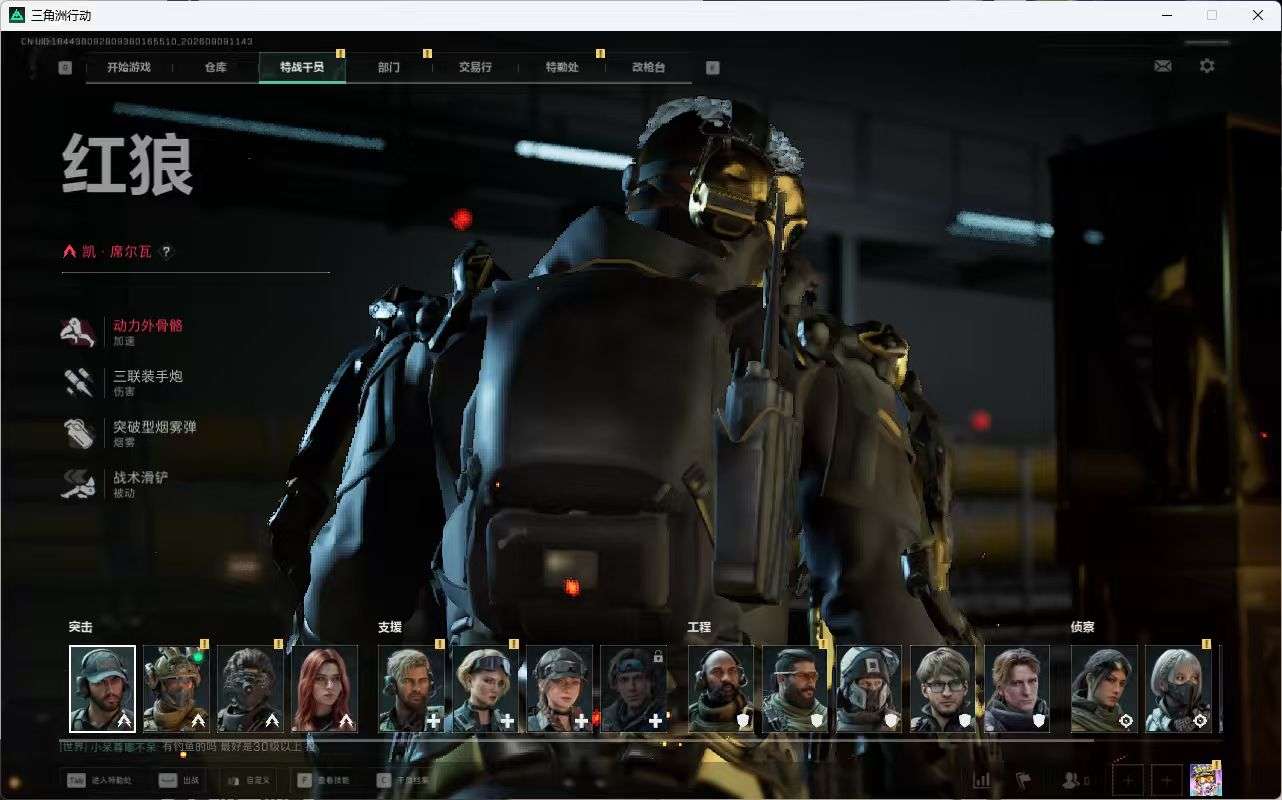
Task: Select the 突击 operator with green status dot
Action: [176, 688]
